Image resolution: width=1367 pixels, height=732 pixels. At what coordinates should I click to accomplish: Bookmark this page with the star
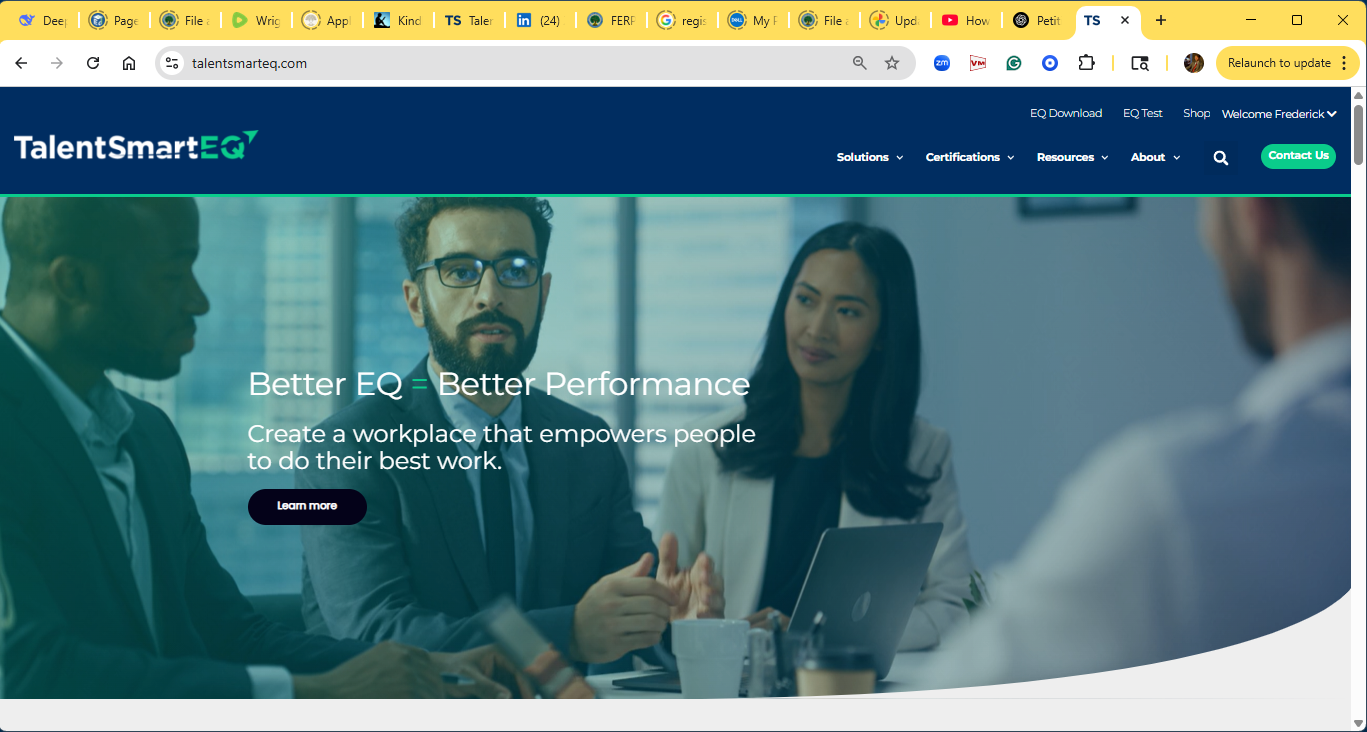(x=892, y=63)
